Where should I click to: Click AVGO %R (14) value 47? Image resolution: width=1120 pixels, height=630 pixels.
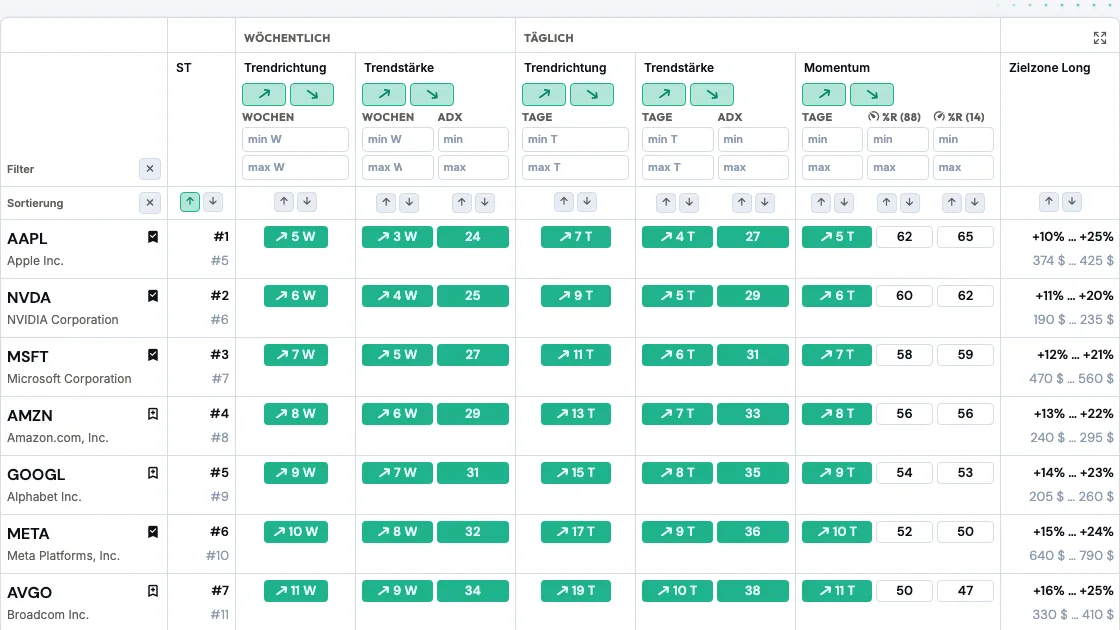click(965, 591)
